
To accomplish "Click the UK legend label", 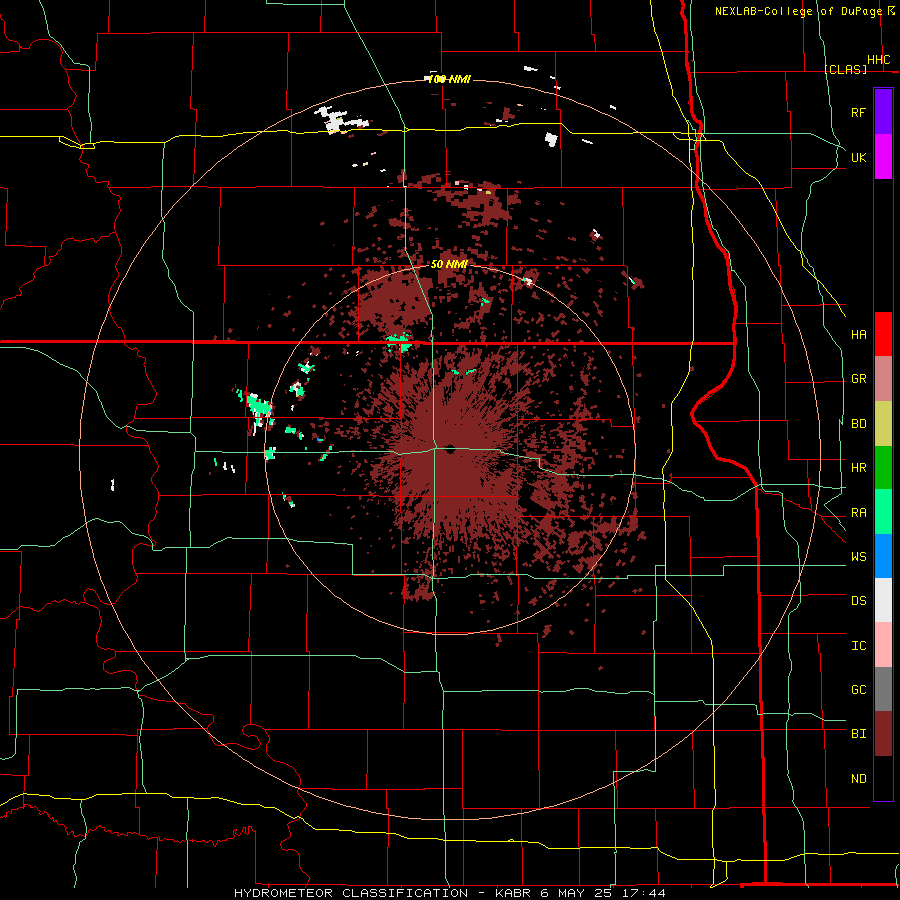I will coord(858,158).
